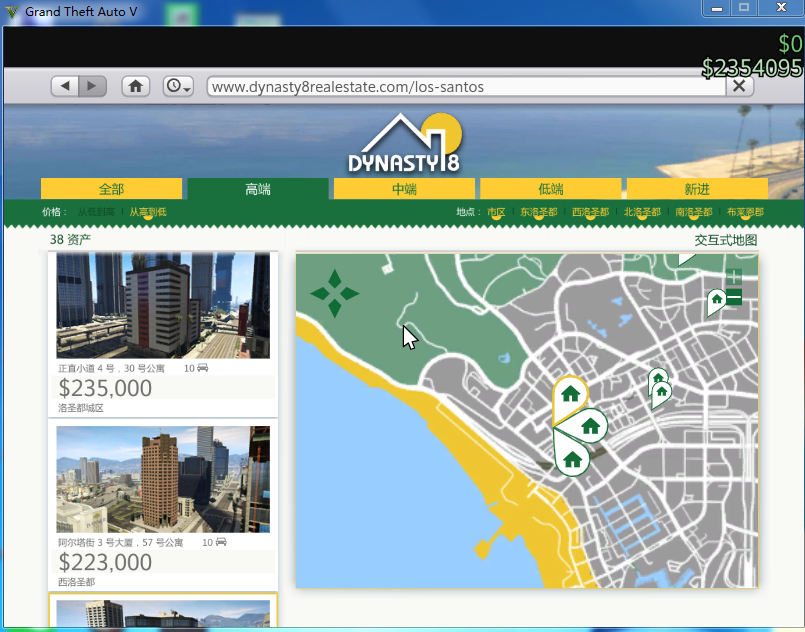Filter location by 北洛圣都
This screenshot has width=805, height=632.
pos(642,212)
